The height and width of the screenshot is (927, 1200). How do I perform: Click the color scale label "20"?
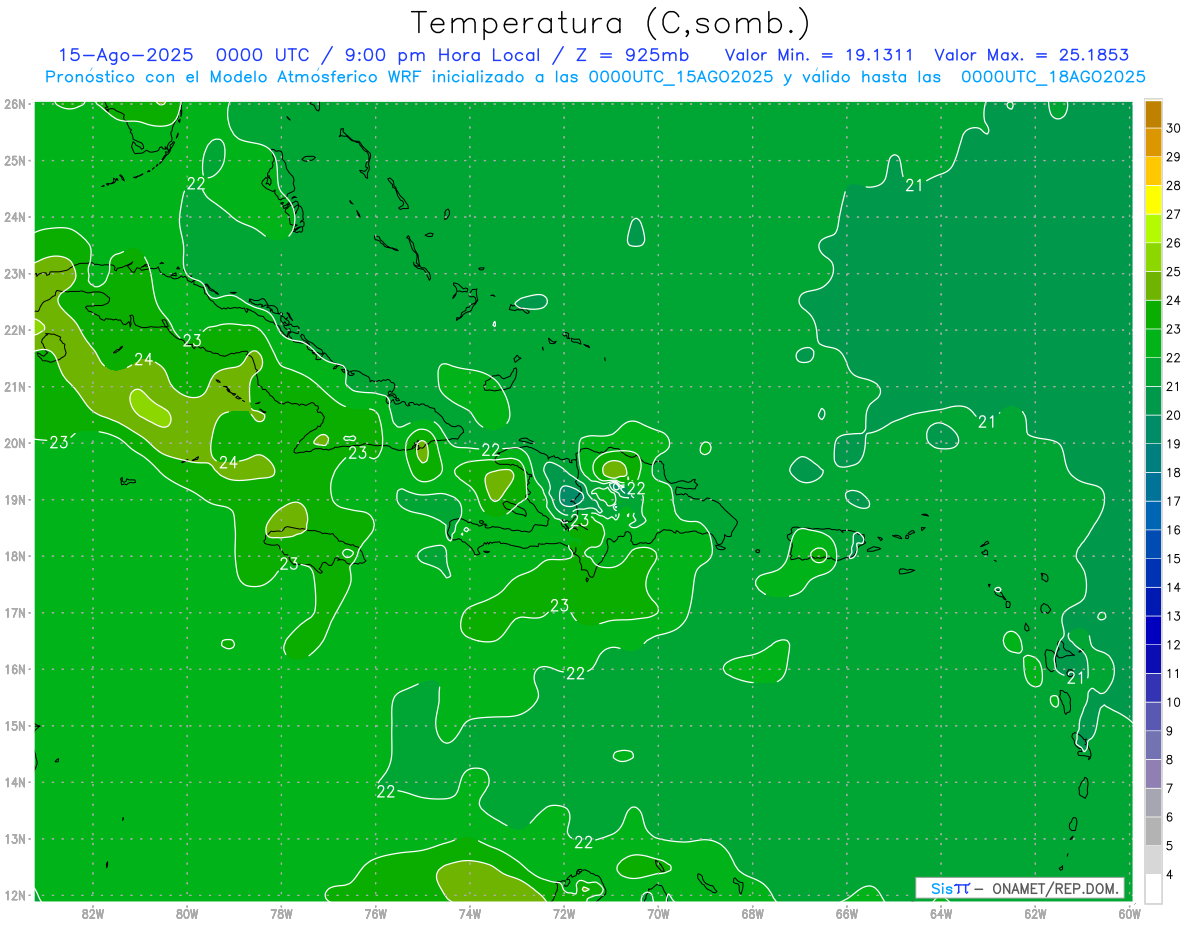[x=1174, y=415]
